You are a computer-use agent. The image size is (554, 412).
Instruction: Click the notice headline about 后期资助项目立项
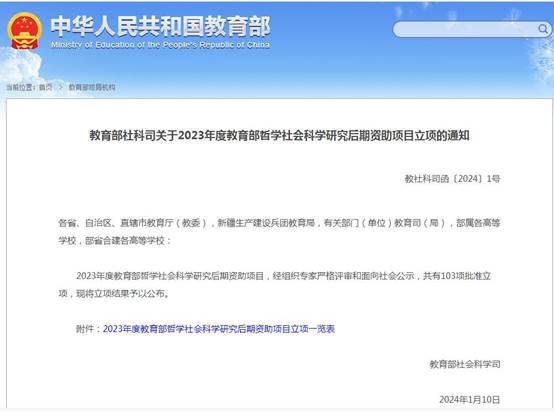point(279,135)
